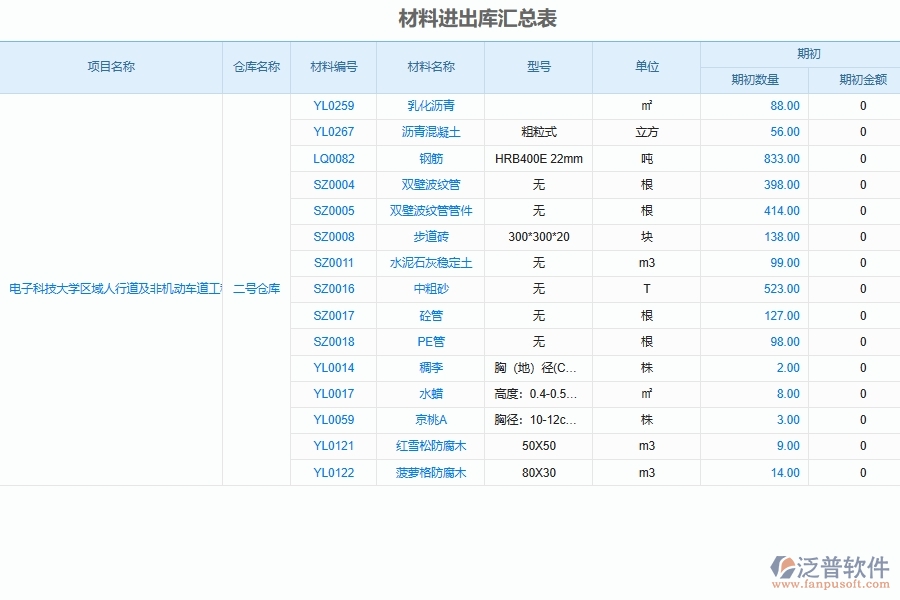
Task: Click the 期初 group header
Action: (800, 53)
